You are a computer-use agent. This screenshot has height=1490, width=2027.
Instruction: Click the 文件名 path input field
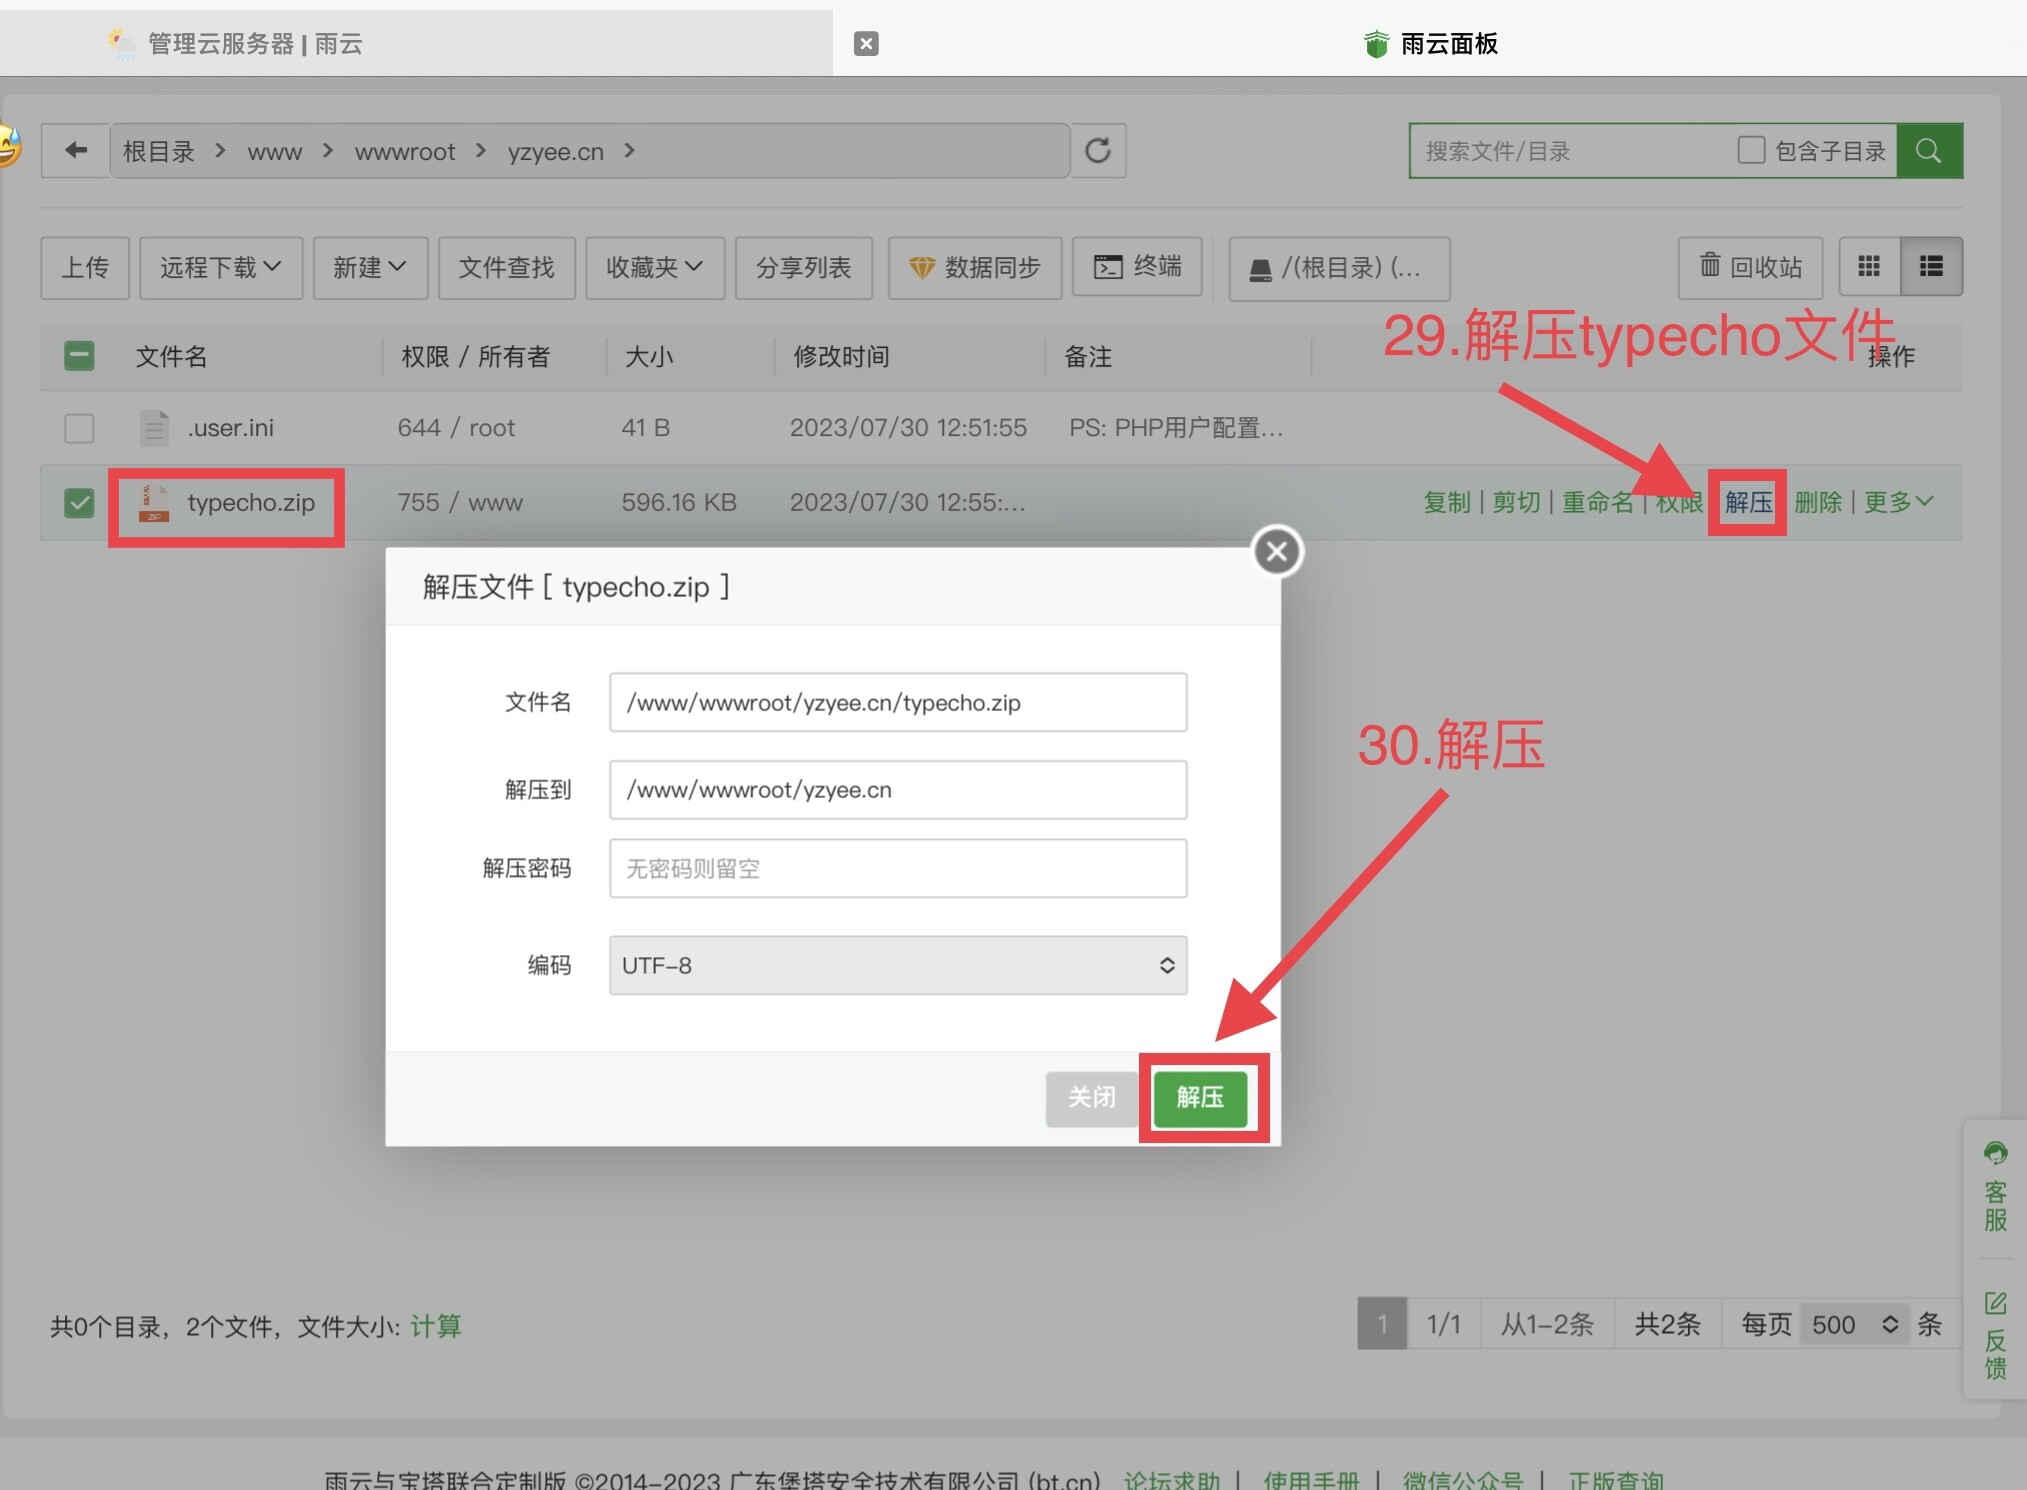pyautogui.click(x=898, y=702)
